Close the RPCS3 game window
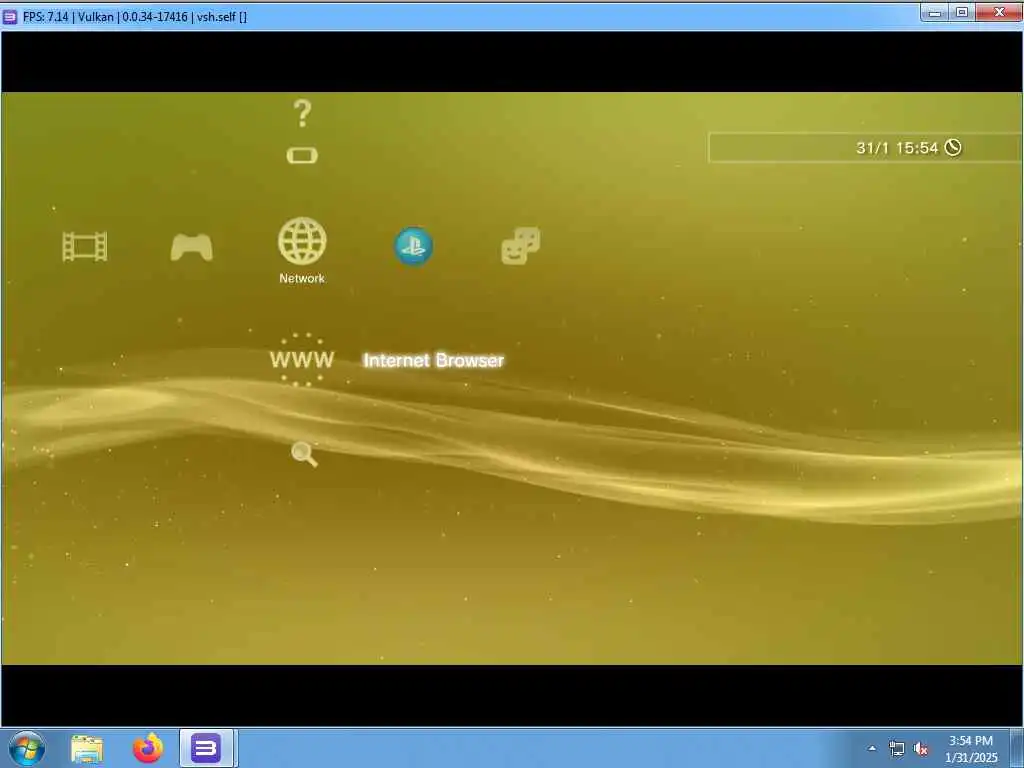The width and height of the screenshot is (1024, 768). click(x=999, y=12)
